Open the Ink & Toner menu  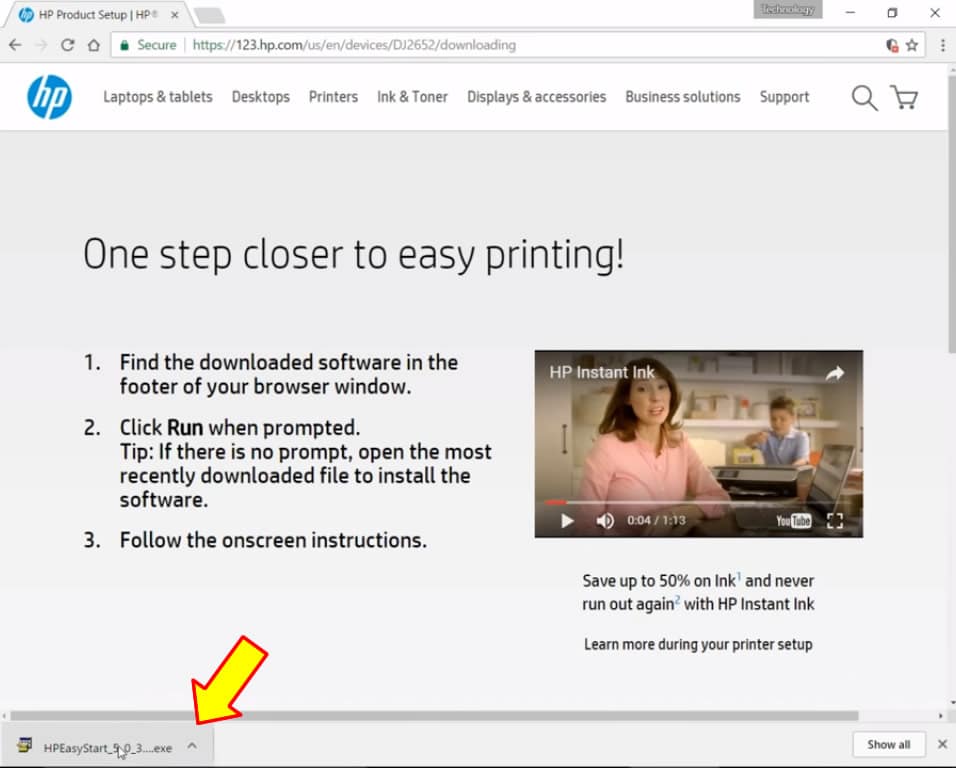click(x=412, y=97)
